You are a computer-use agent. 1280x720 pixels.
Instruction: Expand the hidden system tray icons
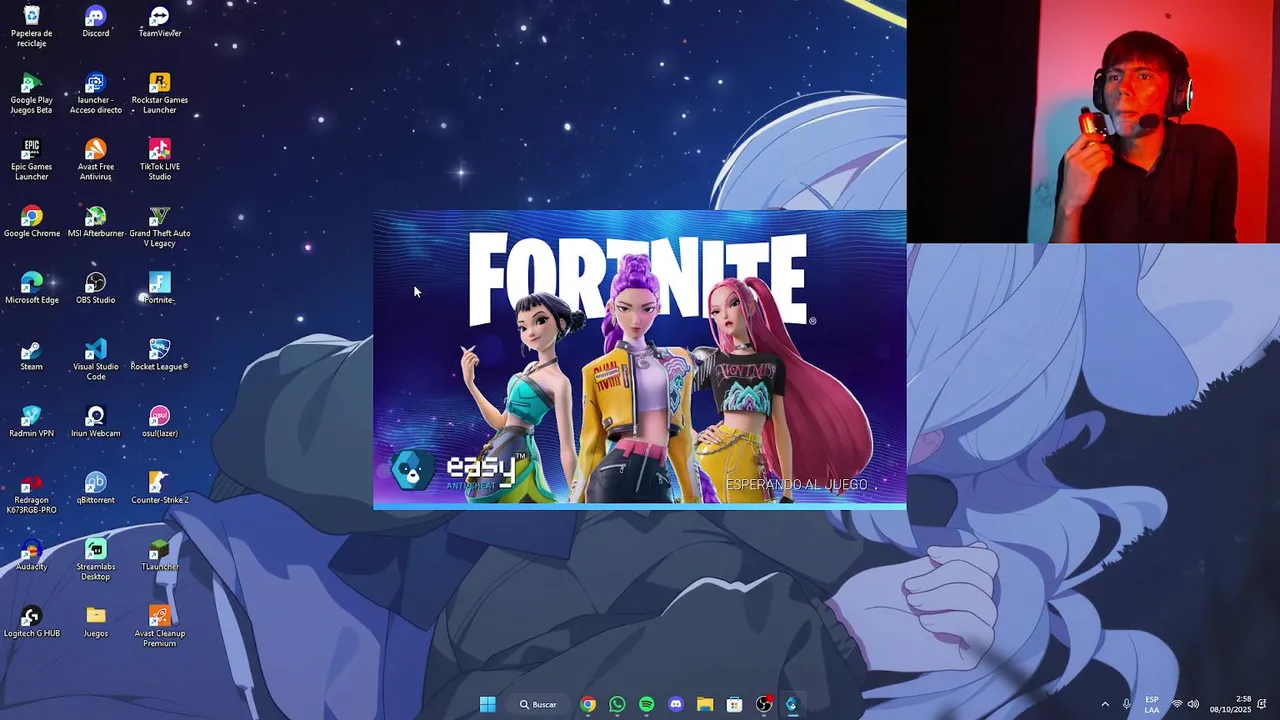(1105, 704)
